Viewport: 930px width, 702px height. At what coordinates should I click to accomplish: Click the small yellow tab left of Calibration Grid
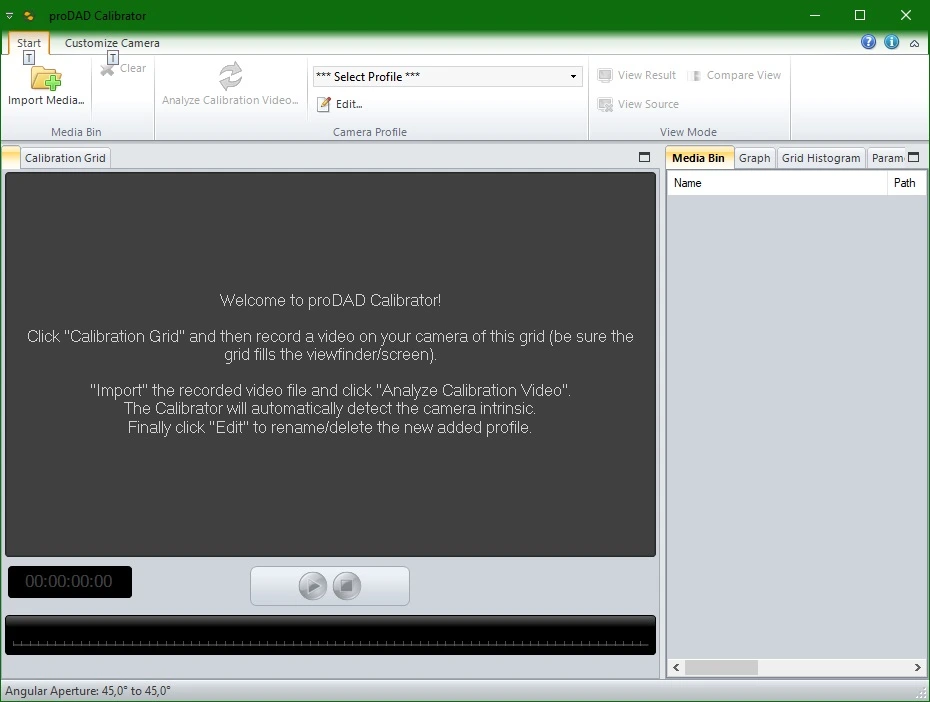coord(11,158)
